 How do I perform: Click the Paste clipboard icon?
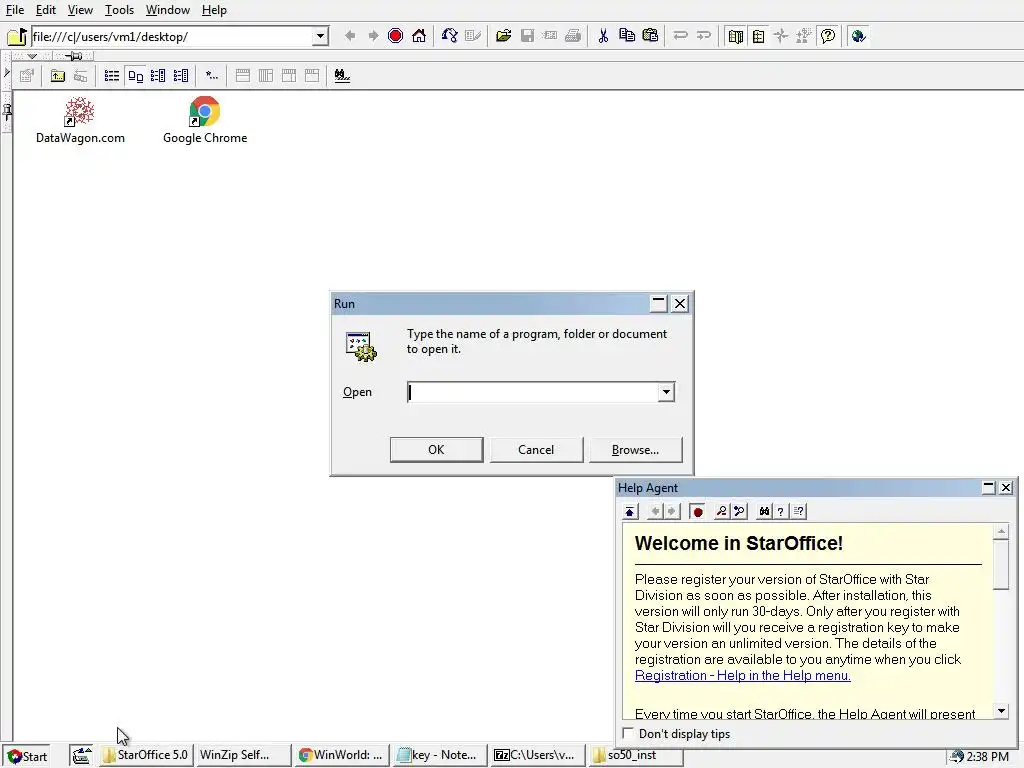[x=650, y=36]
